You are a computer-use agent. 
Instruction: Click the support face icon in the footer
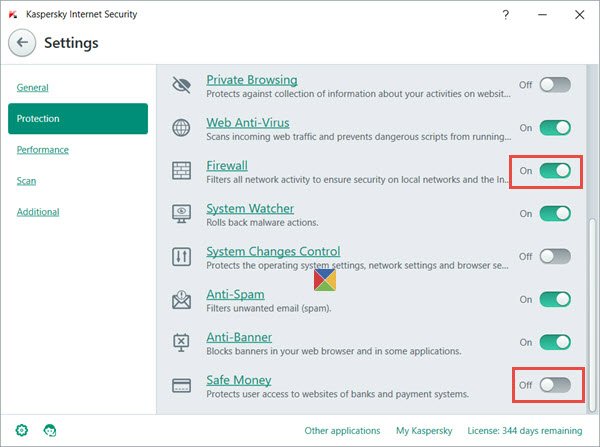(x=50, y=431)
